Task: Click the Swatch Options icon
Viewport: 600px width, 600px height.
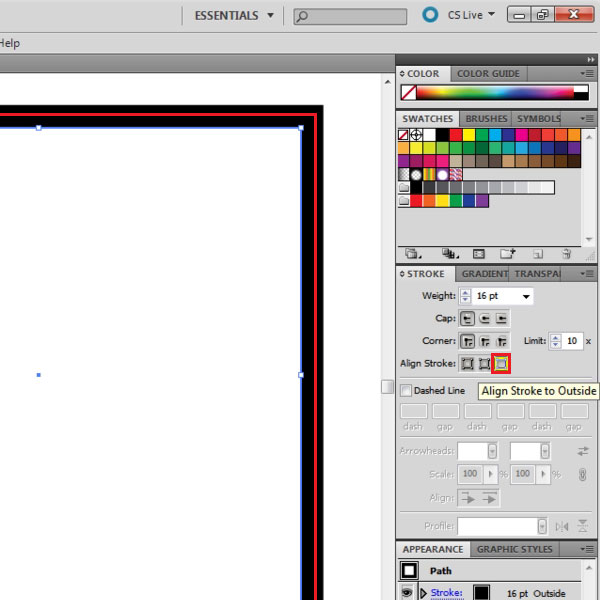Action: [479, 254]
